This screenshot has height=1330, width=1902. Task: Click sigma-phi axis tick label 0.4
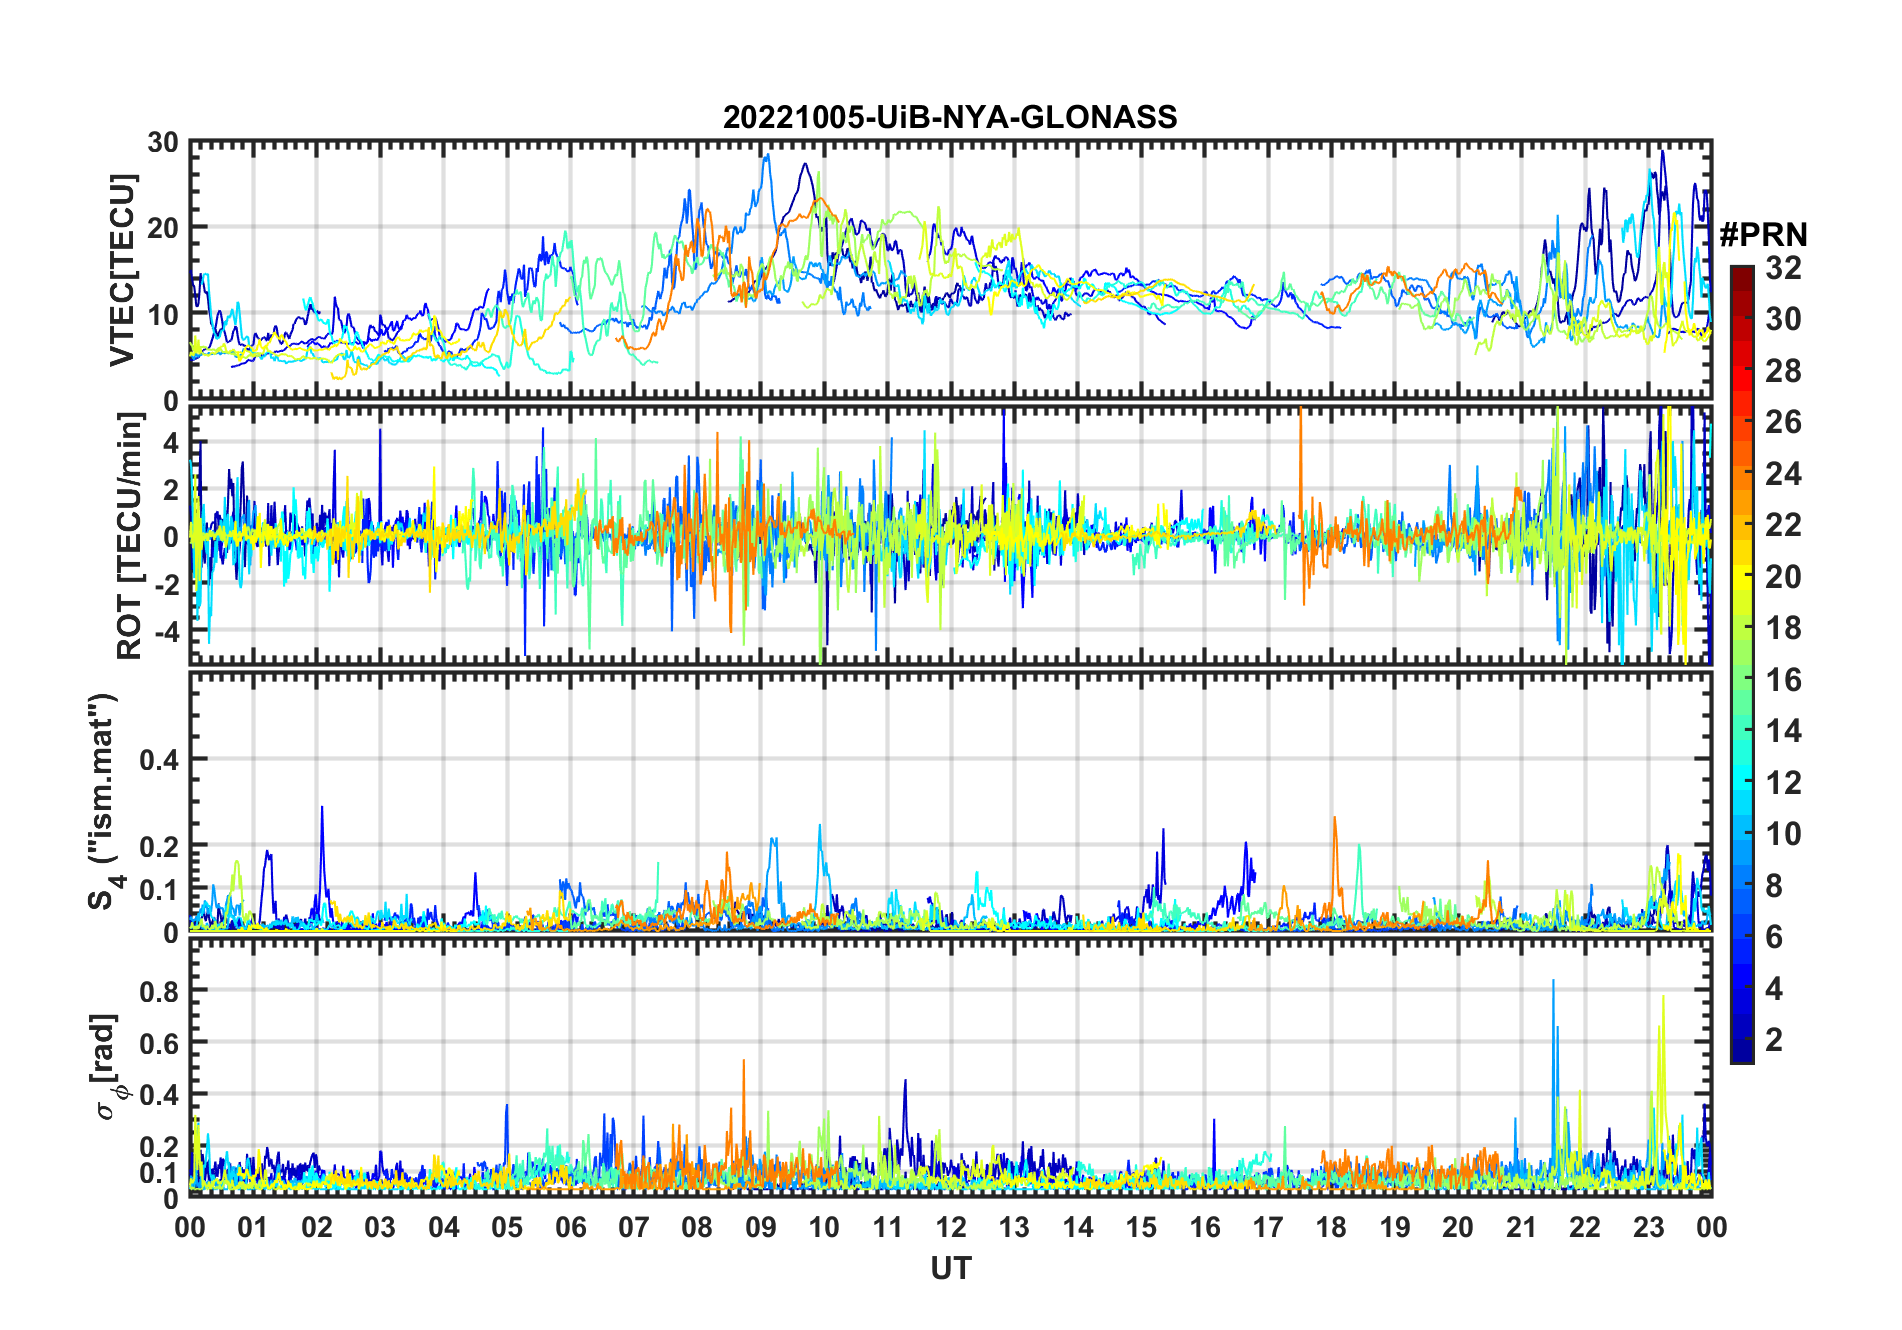[x=160, y=1094]
